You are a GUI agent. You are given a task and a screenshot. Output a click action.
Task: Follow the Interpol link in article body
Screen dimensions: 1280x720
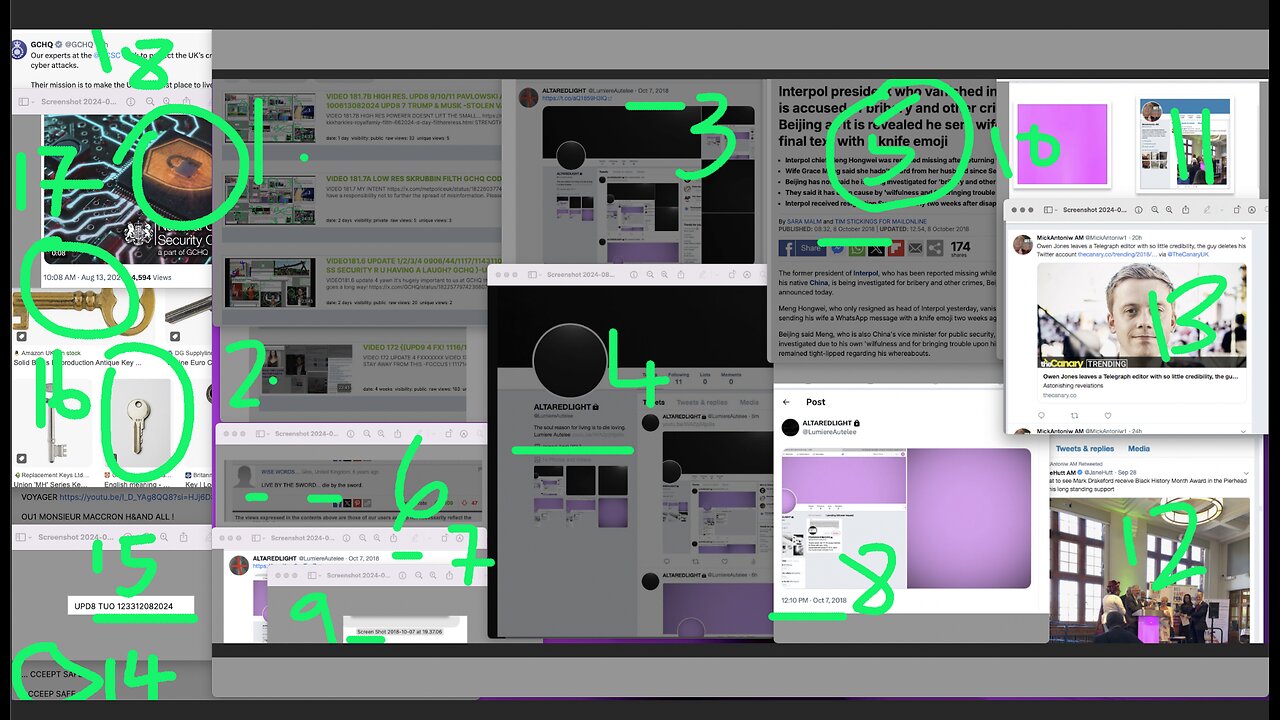pos(865,273)
